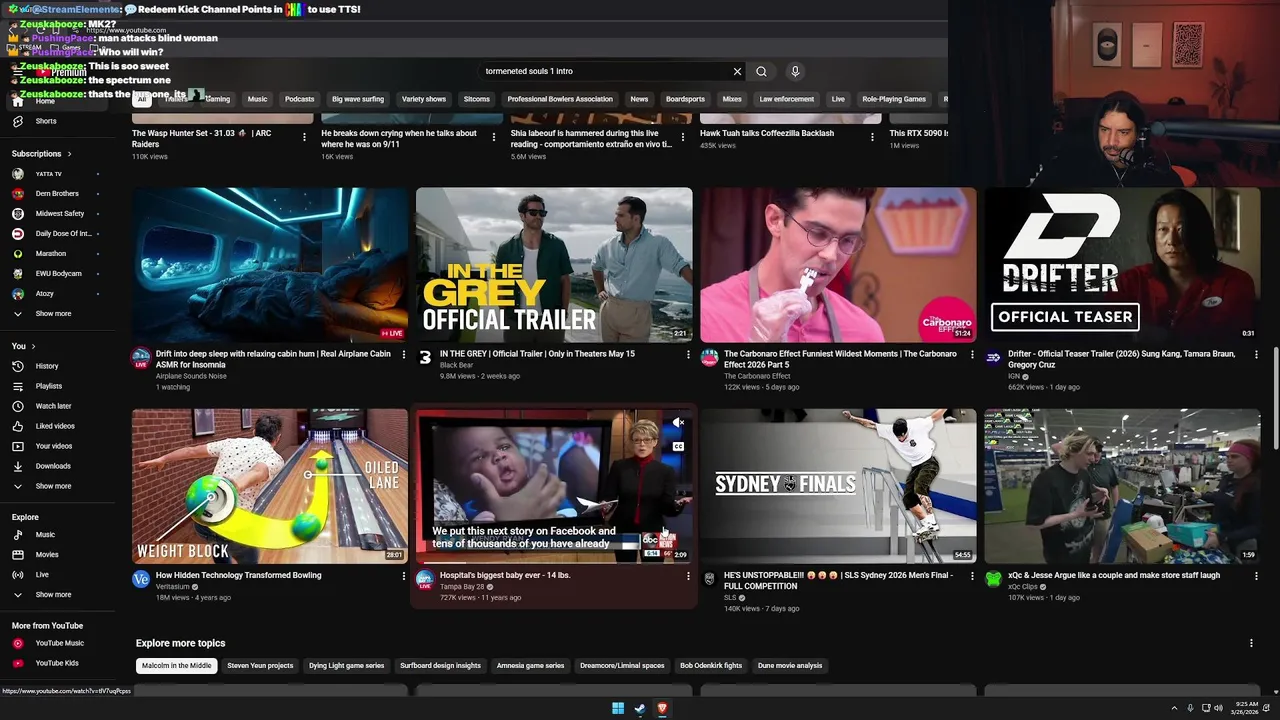Open Brave browser from the taskbar
Image resolution: width=1280 pixels, height=720 pixels.
[x=662, y=708]
